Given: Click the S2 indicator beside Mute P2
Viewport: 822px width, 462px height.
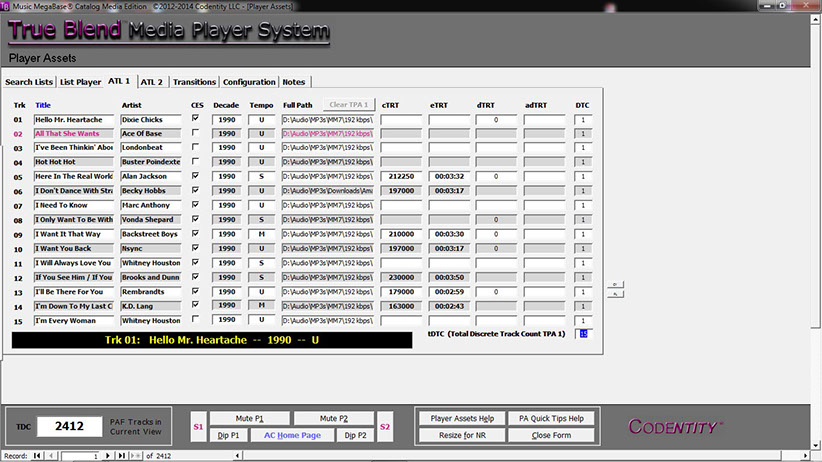Looking at the screenshot, I should click(385, 427).
